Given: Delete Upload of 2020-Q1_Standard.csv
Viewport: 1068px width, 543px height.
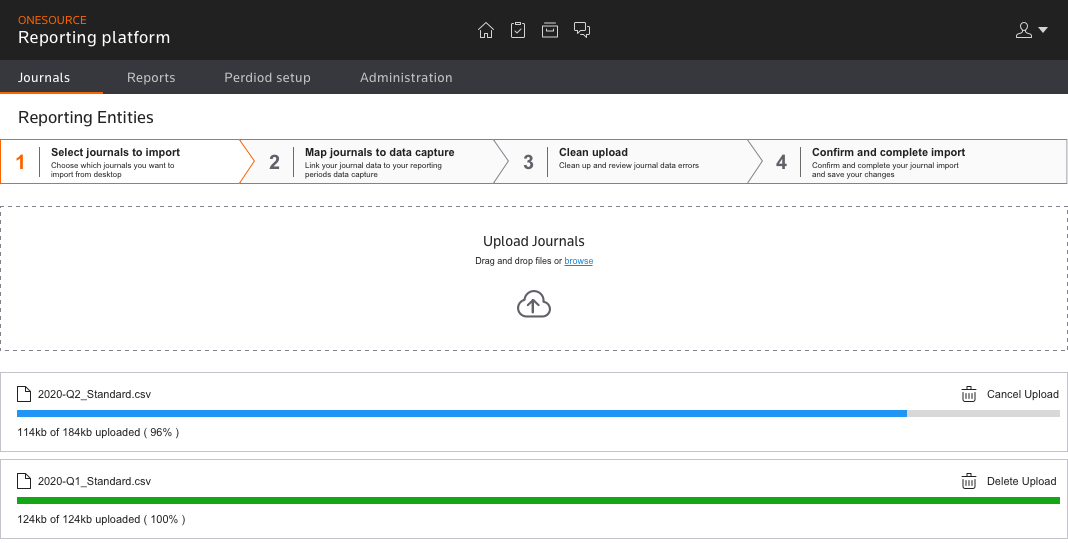Looking at the screenshot, I should tap(1022, 481).
